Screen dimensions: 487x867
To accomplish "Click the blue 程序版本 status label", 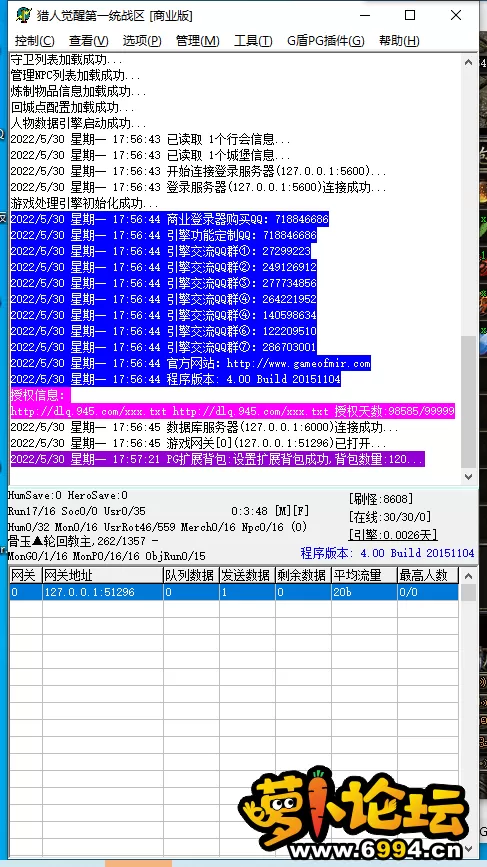I will [x=387, y=553].
